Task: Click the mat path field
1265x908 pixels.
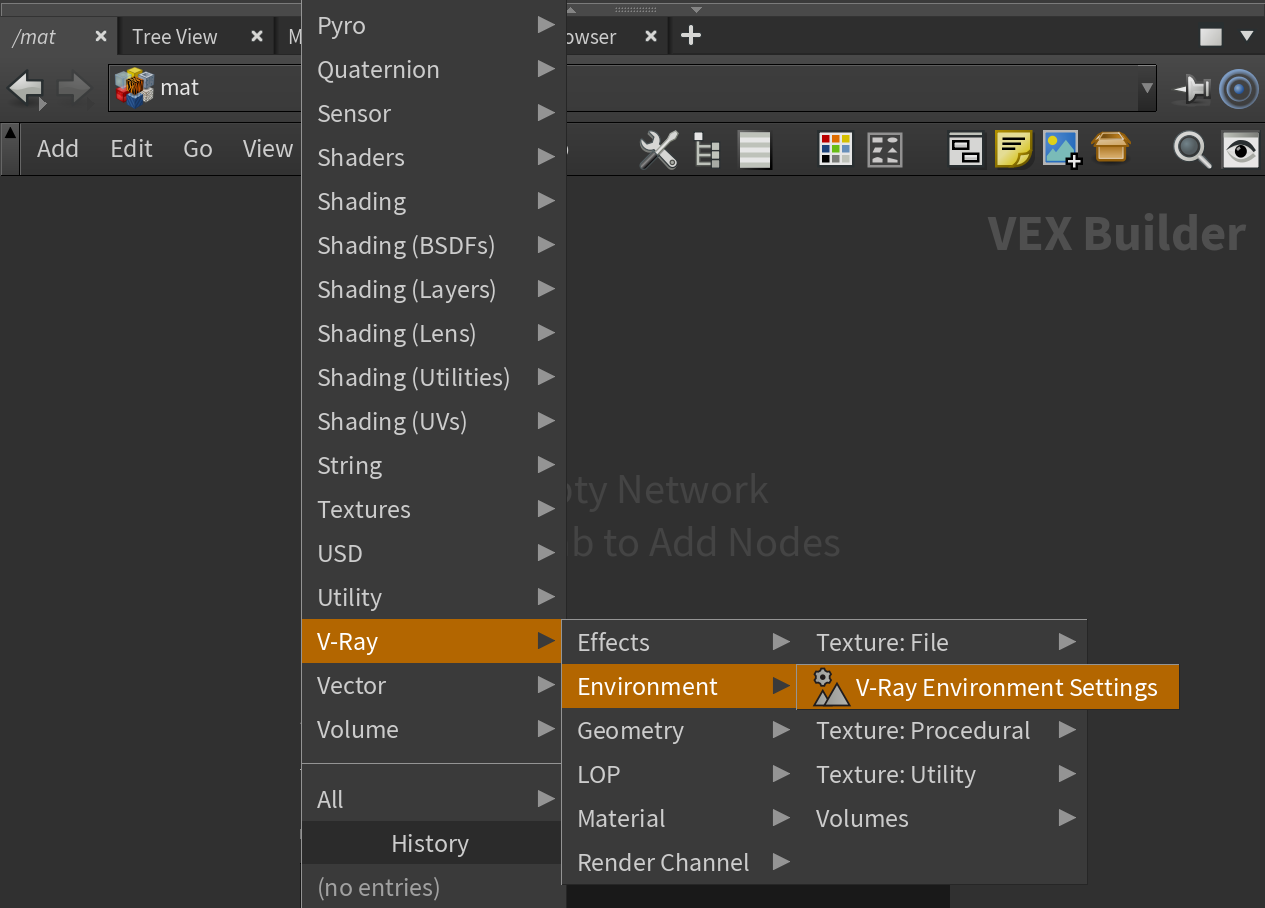Action: [x=633, y=88]
